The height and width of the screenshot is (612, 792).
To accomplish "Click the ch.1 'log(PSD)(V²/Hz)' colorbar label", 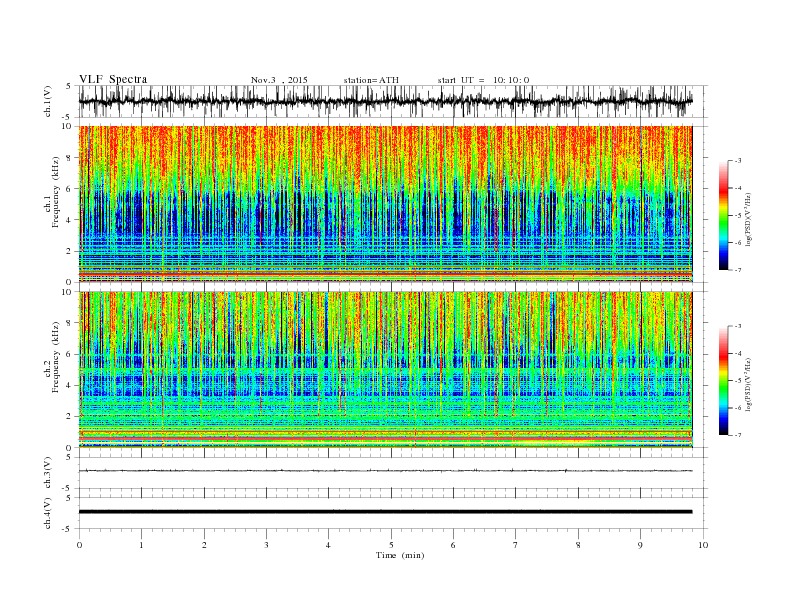I will pyautogui.click(x=749, y=219).
